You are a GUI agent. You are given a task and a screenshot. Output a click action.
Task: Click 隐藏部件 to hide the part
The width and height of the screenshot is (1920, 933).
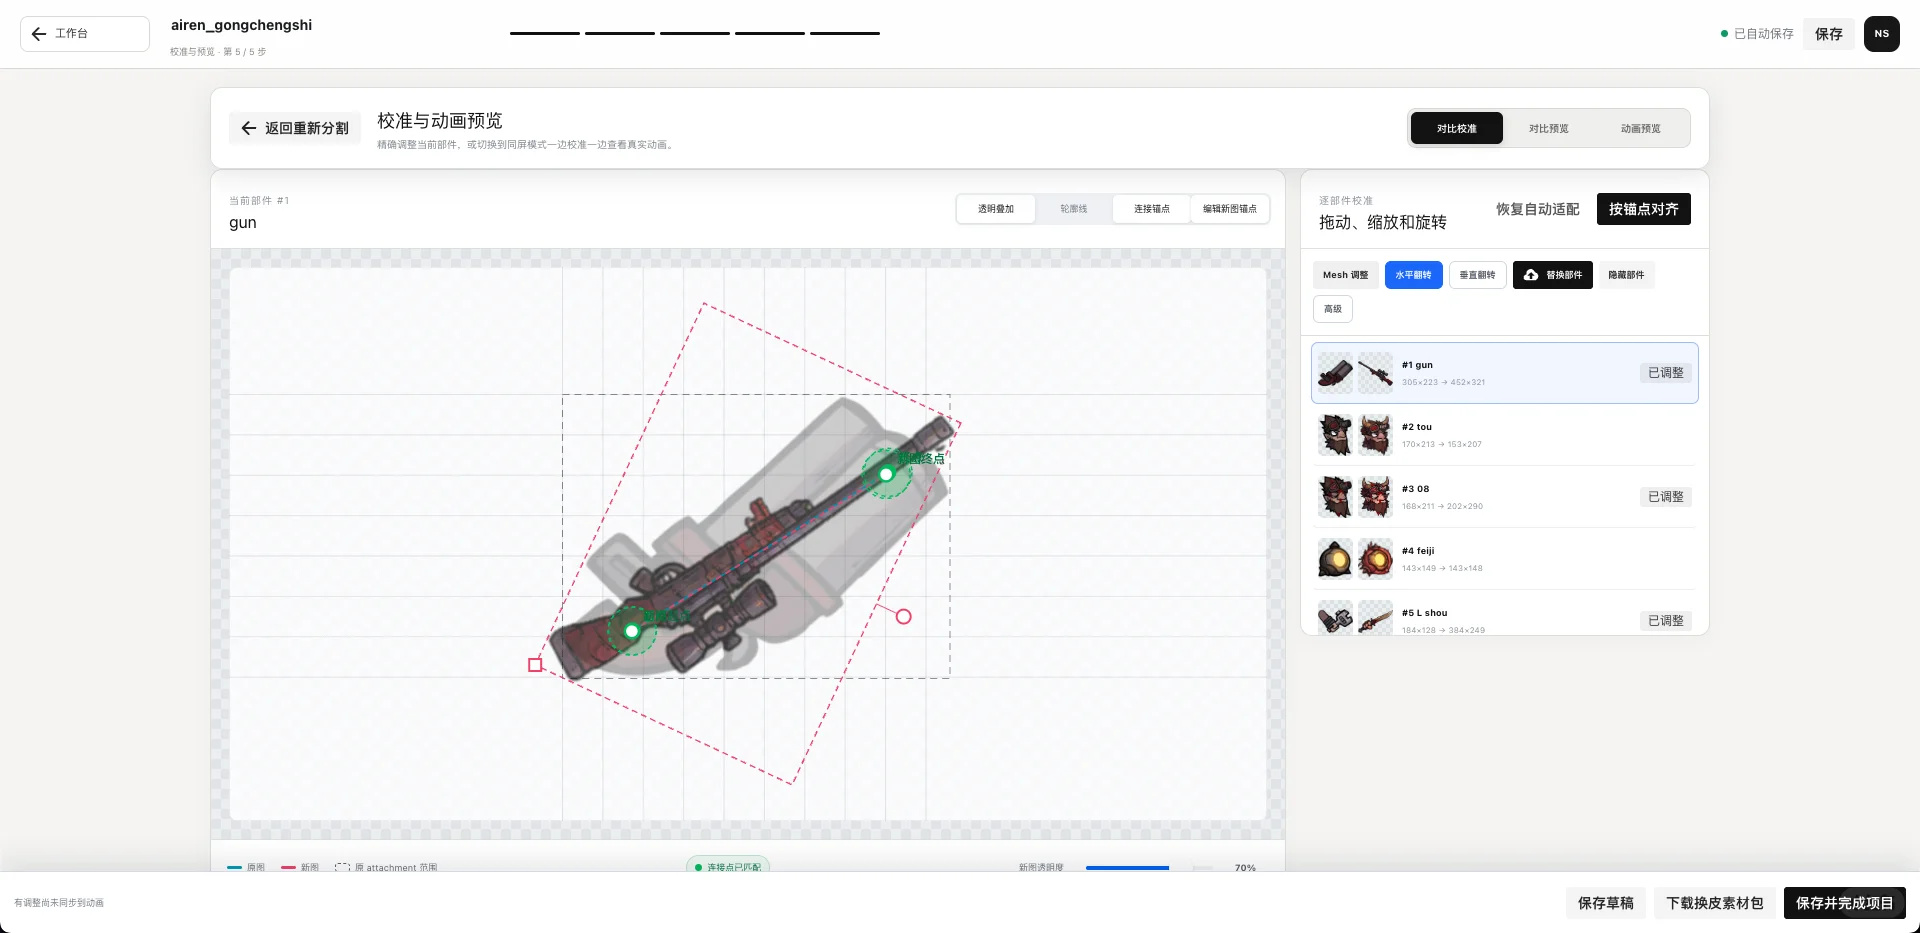(1626, 275)
